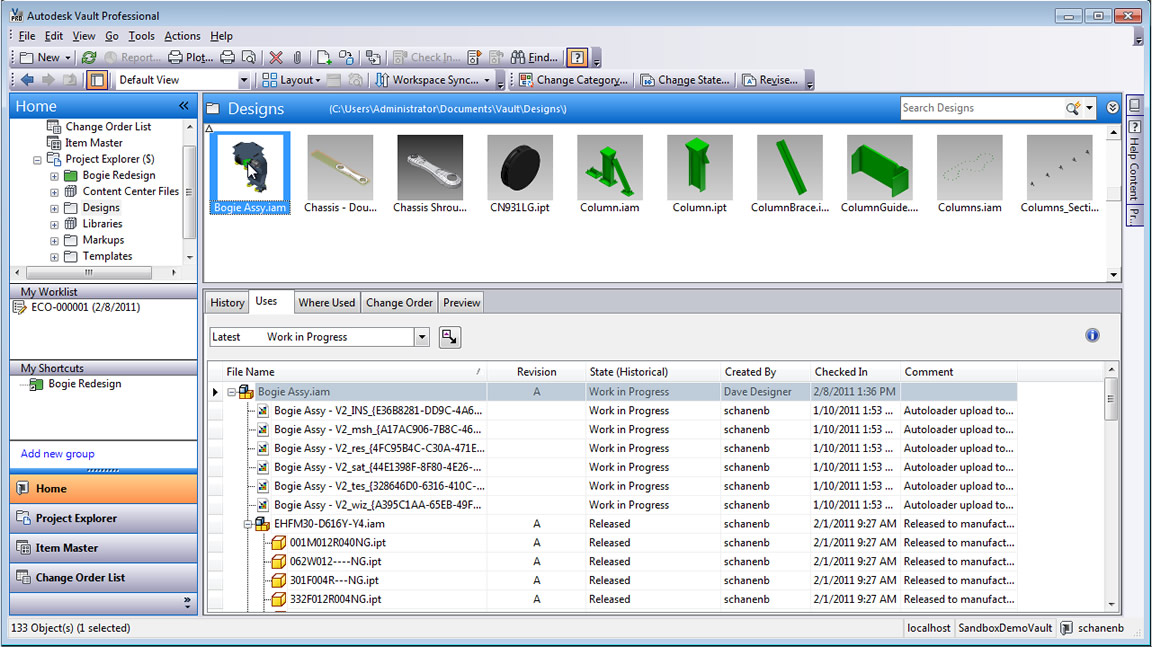The width and height of the screenshot is (1152, 647).
Task: Select the Chassis Shroud thumbnail
Action: pos(430,174)
